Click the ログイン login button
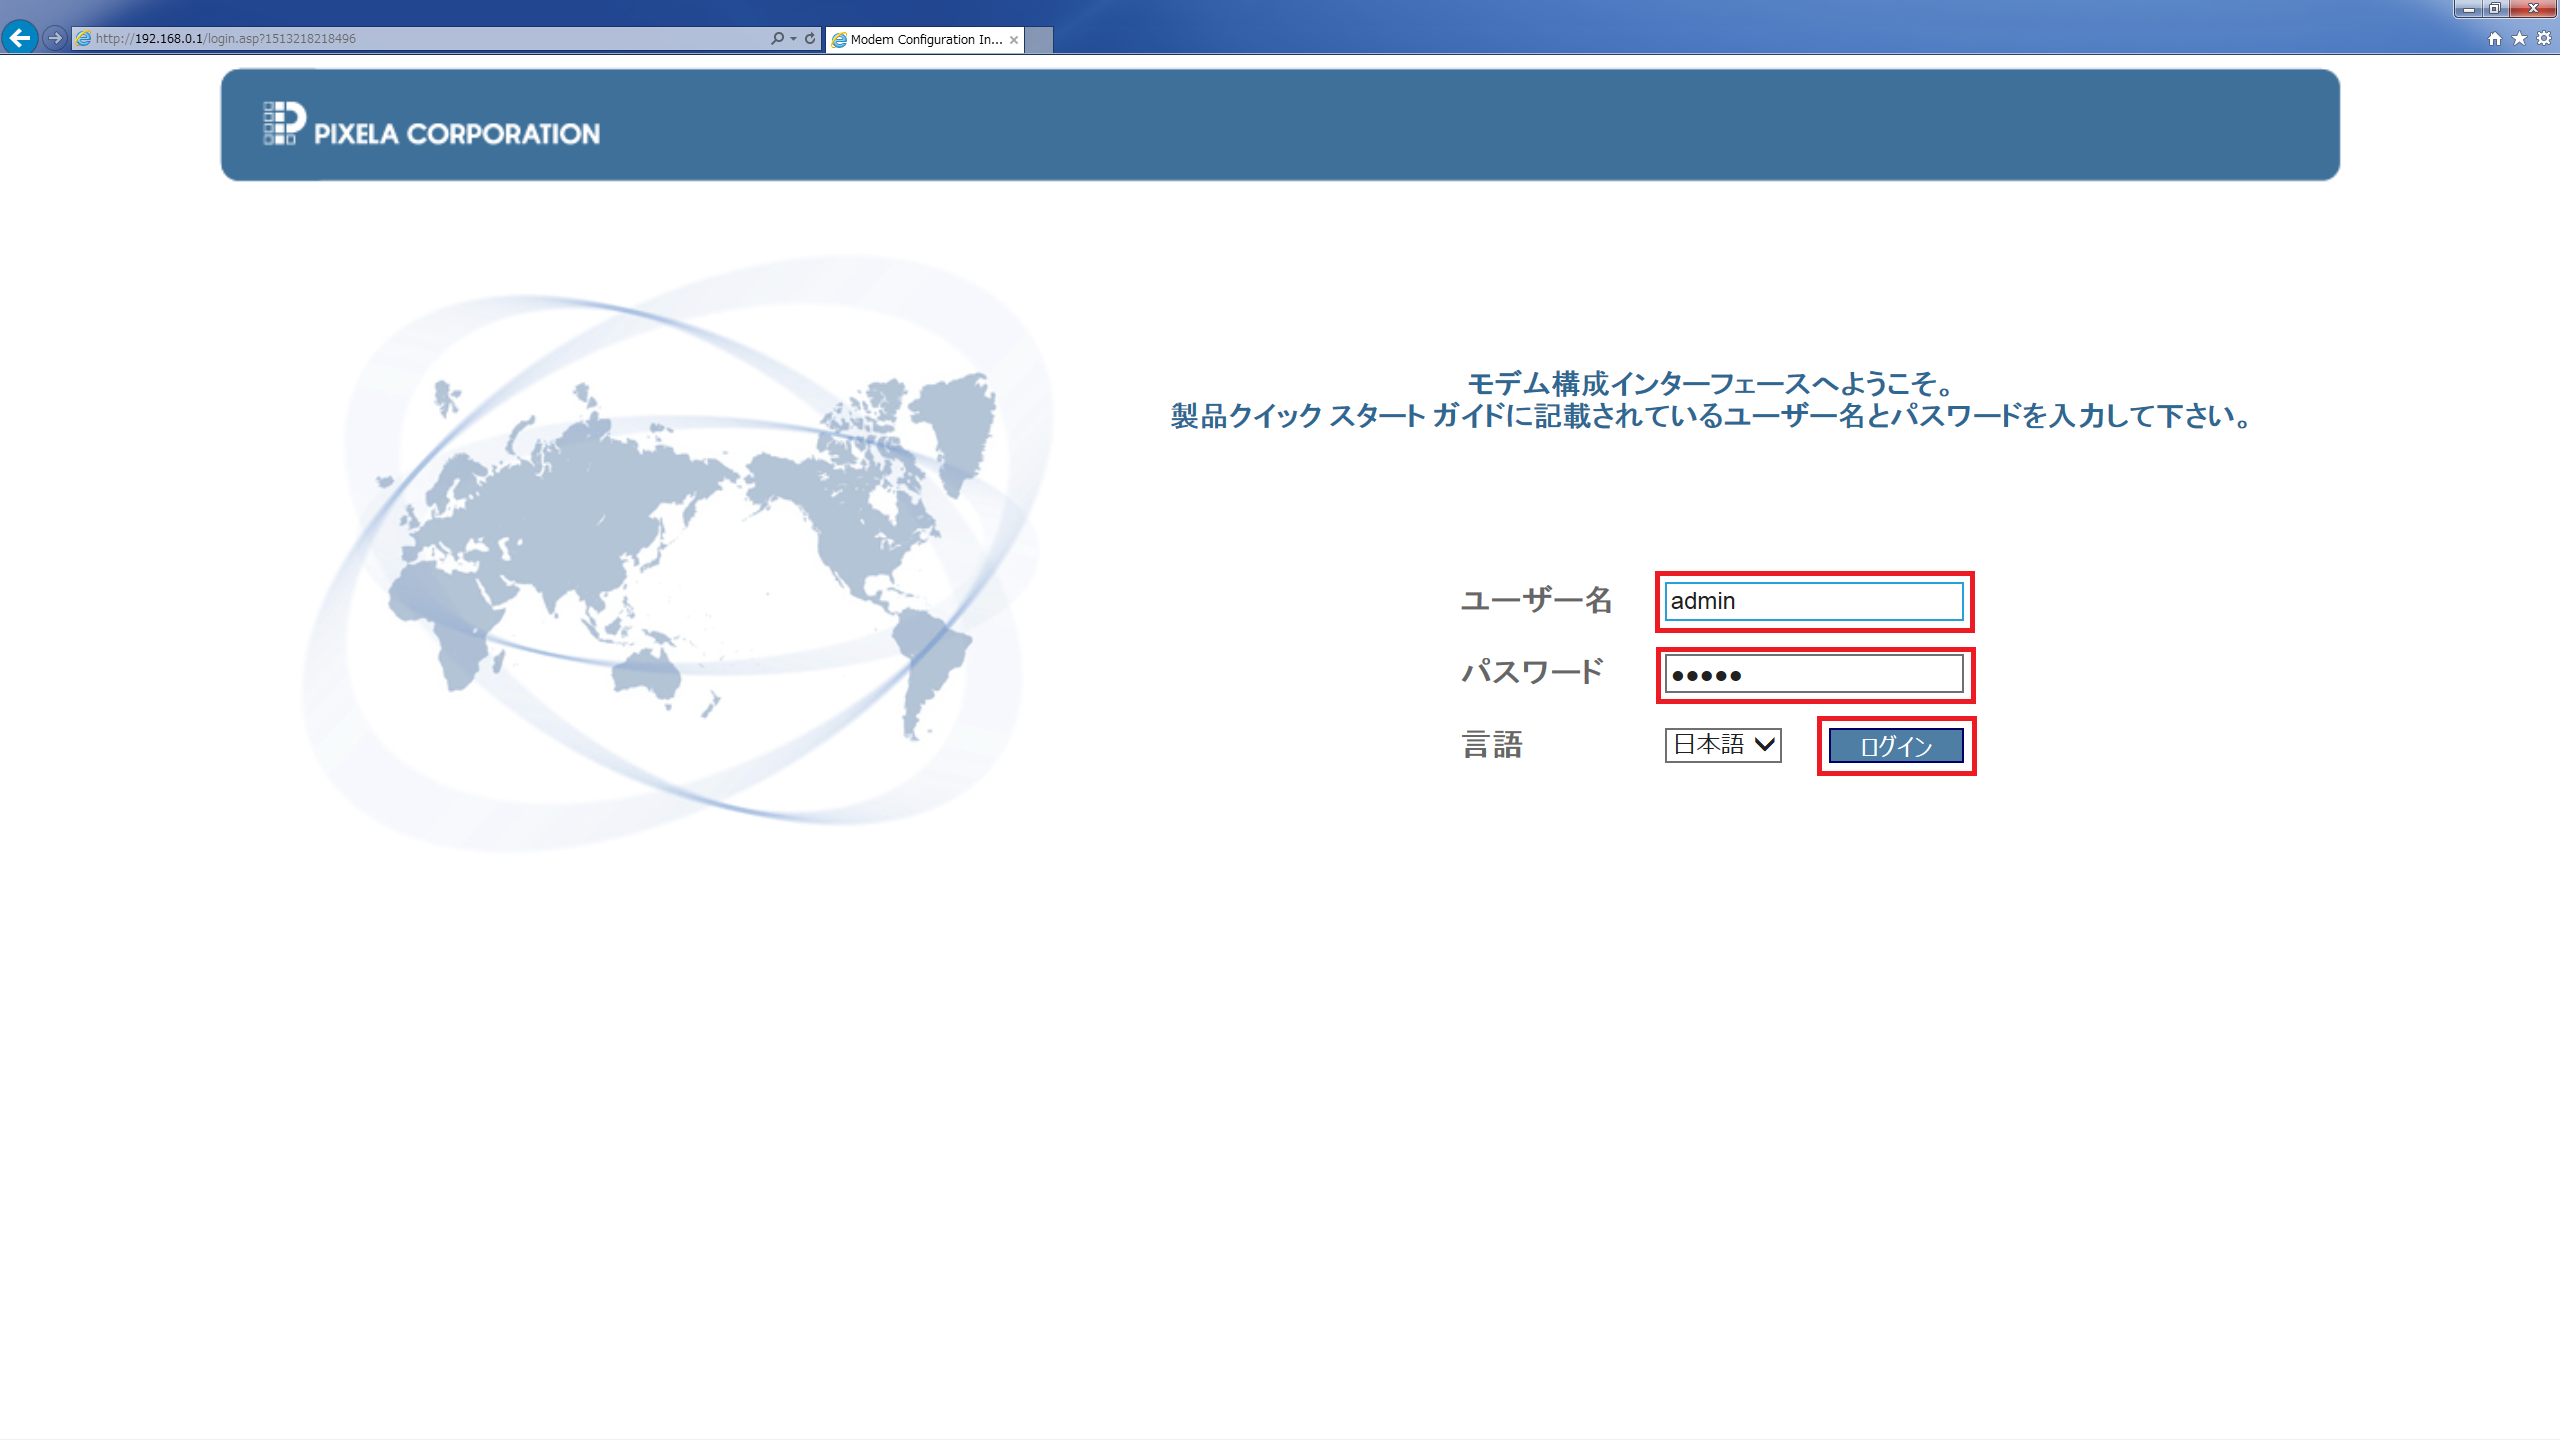Screen dimensions: 2560x1440 coord(1895,745)
